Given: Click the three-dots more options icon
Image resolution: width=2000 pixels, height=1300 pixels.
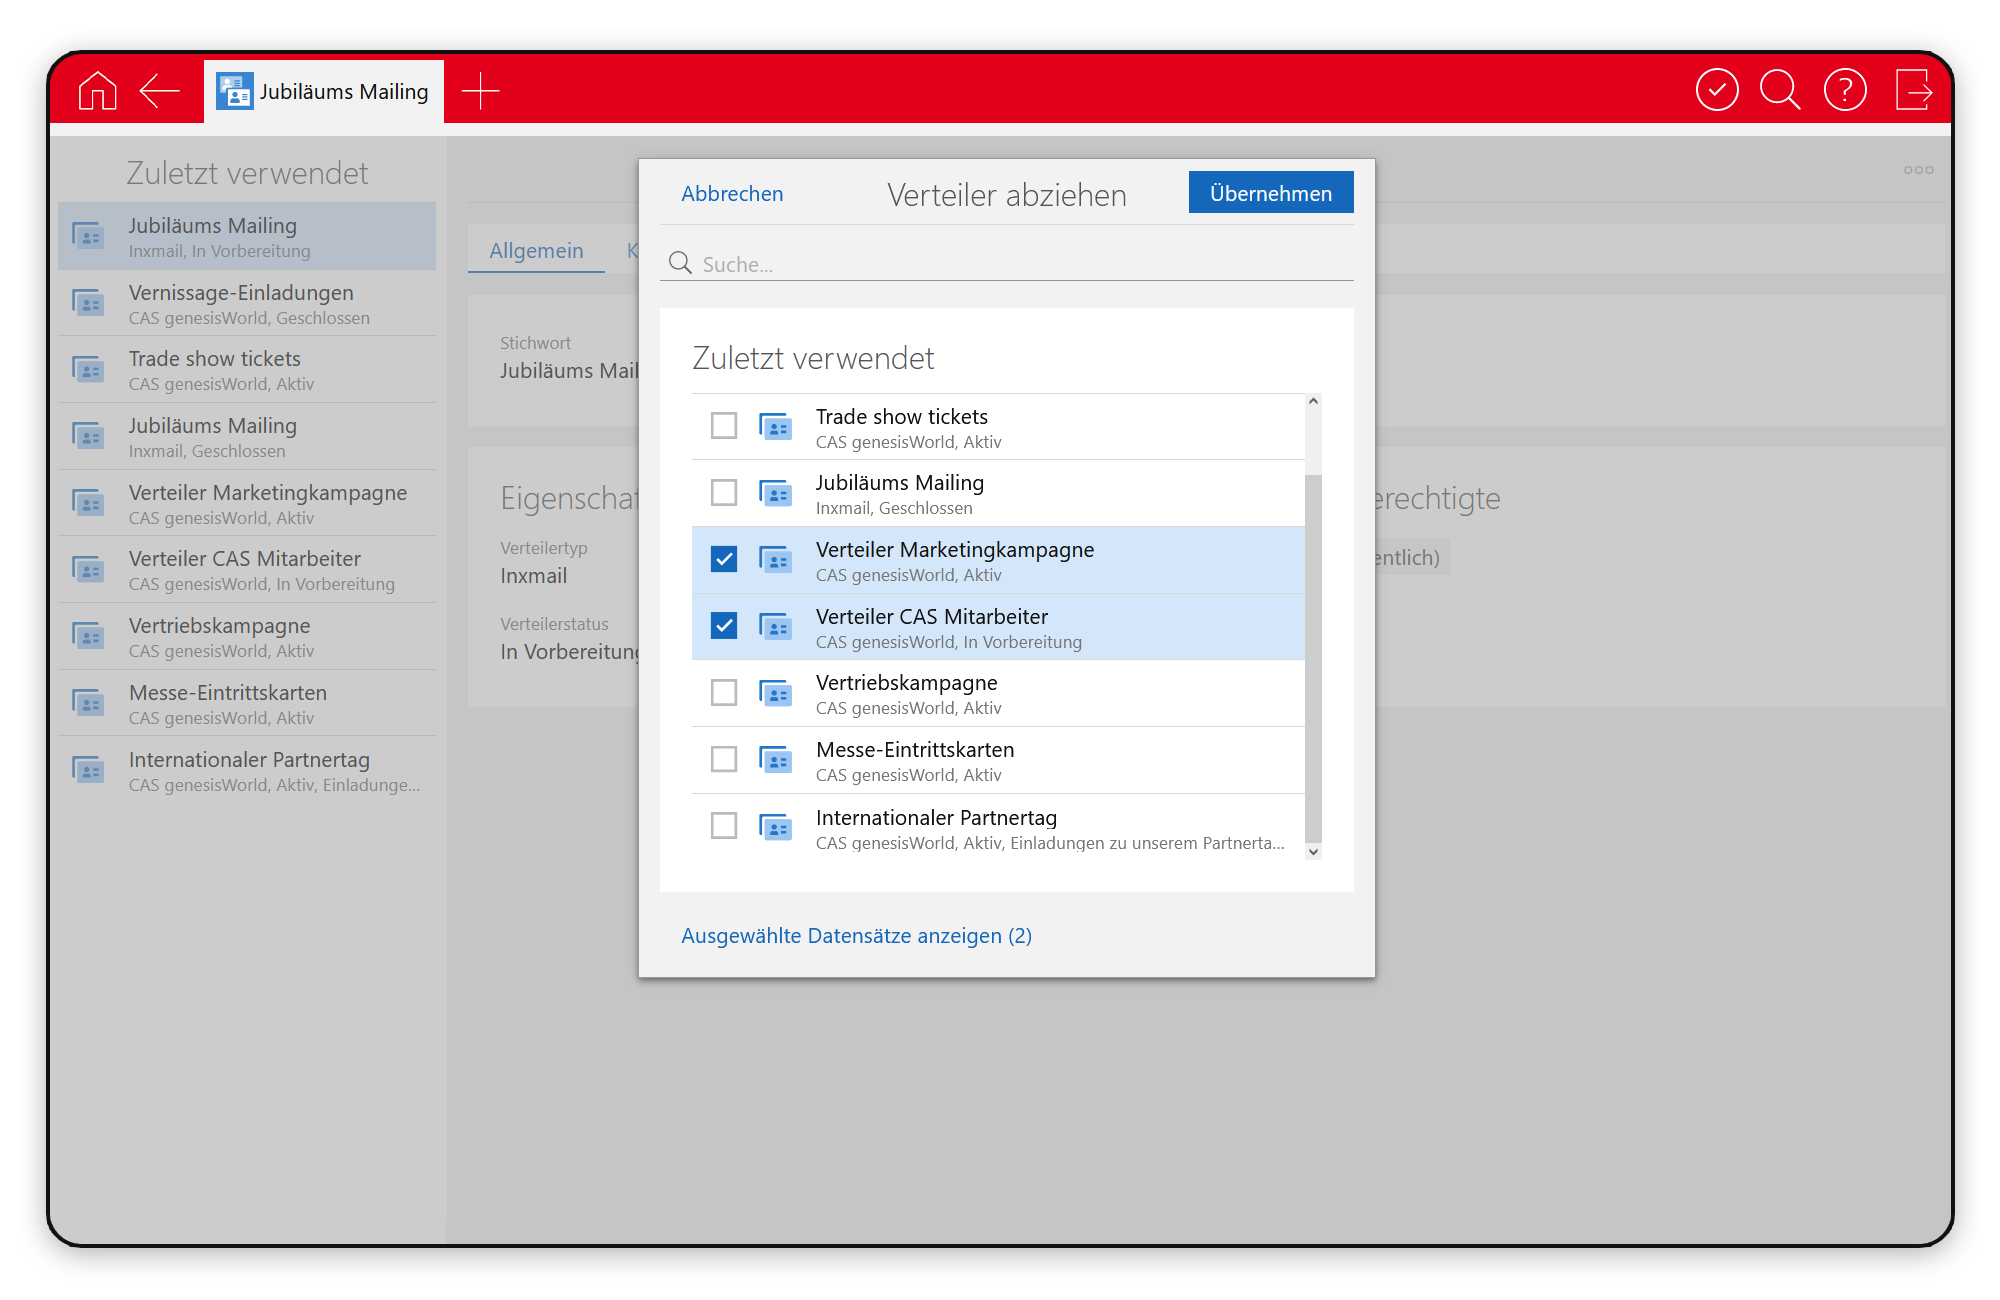Looking at the screenshot, I should tap(1918, 170).
